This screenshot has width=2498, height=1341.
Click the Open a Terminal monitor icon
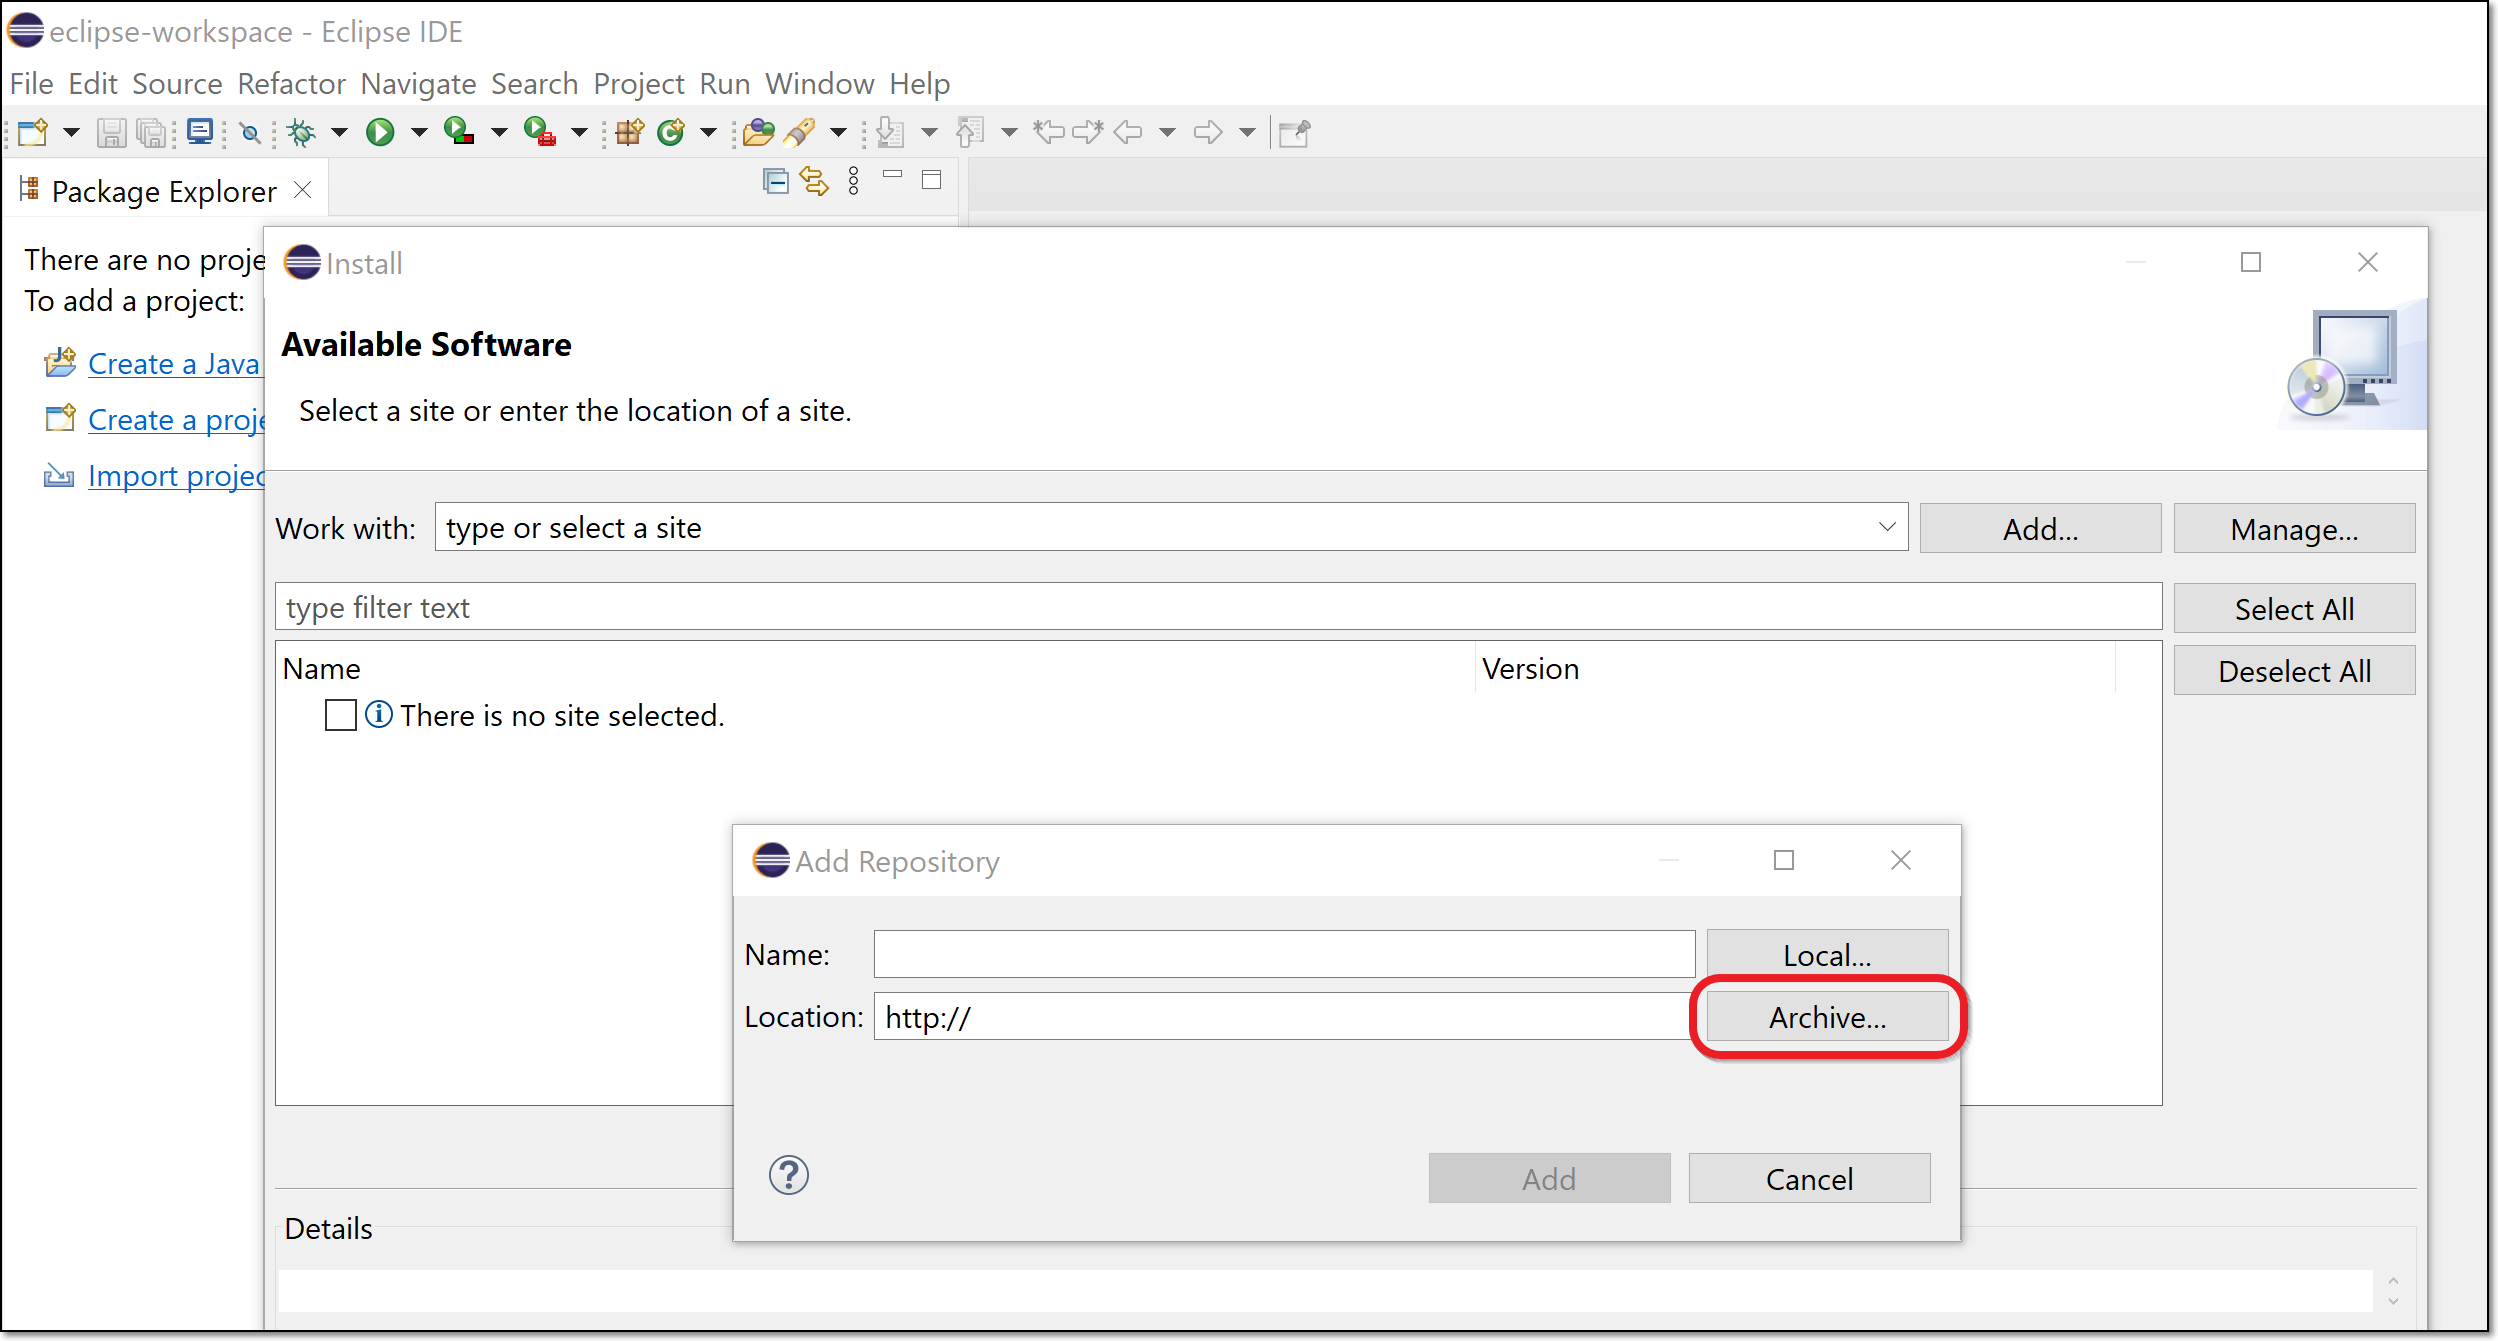(200, 132)
